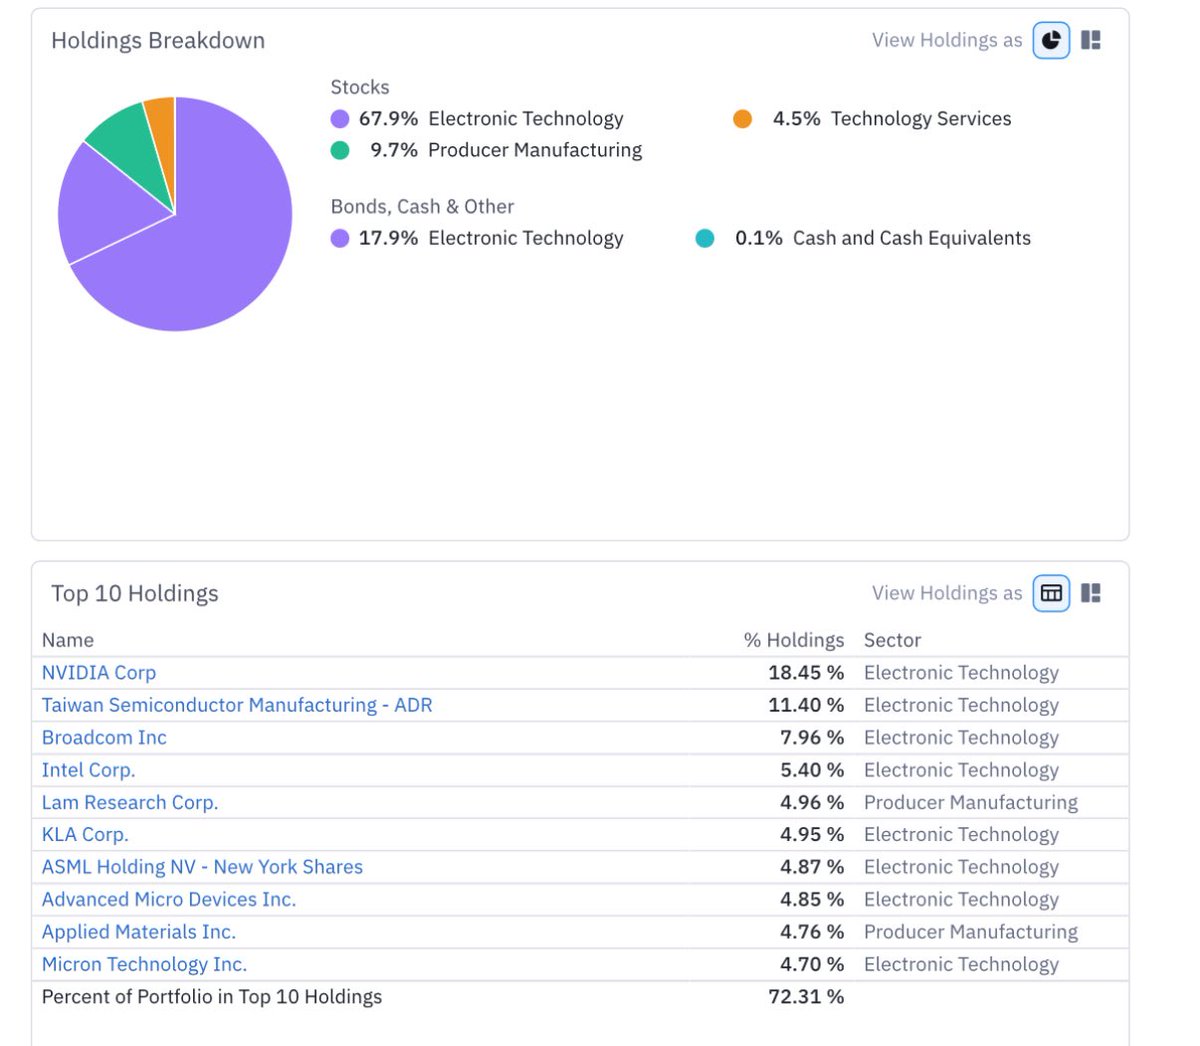
Task: Open the Lam Research Corp. link
Action: [x=130, y=802]
